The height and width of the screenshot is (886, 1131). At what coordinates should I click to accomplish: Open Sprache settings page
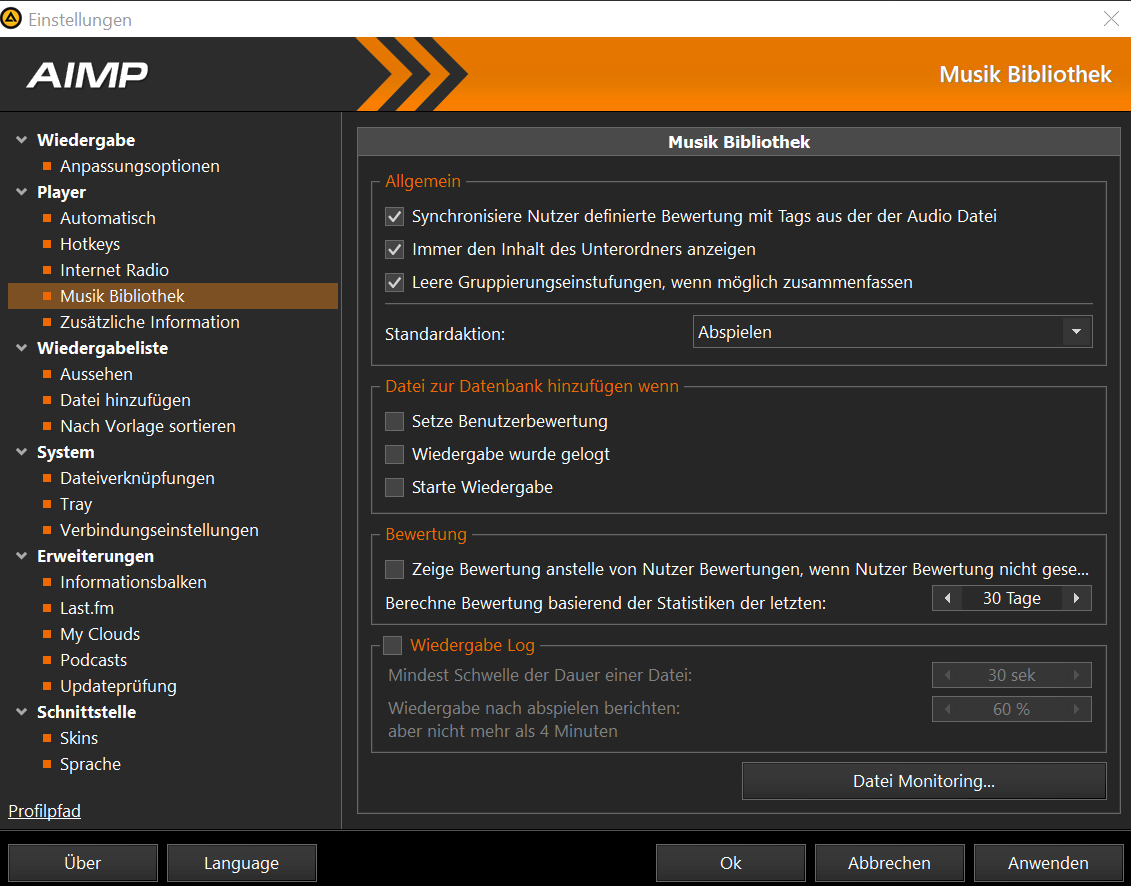click(x=91, y=763)
